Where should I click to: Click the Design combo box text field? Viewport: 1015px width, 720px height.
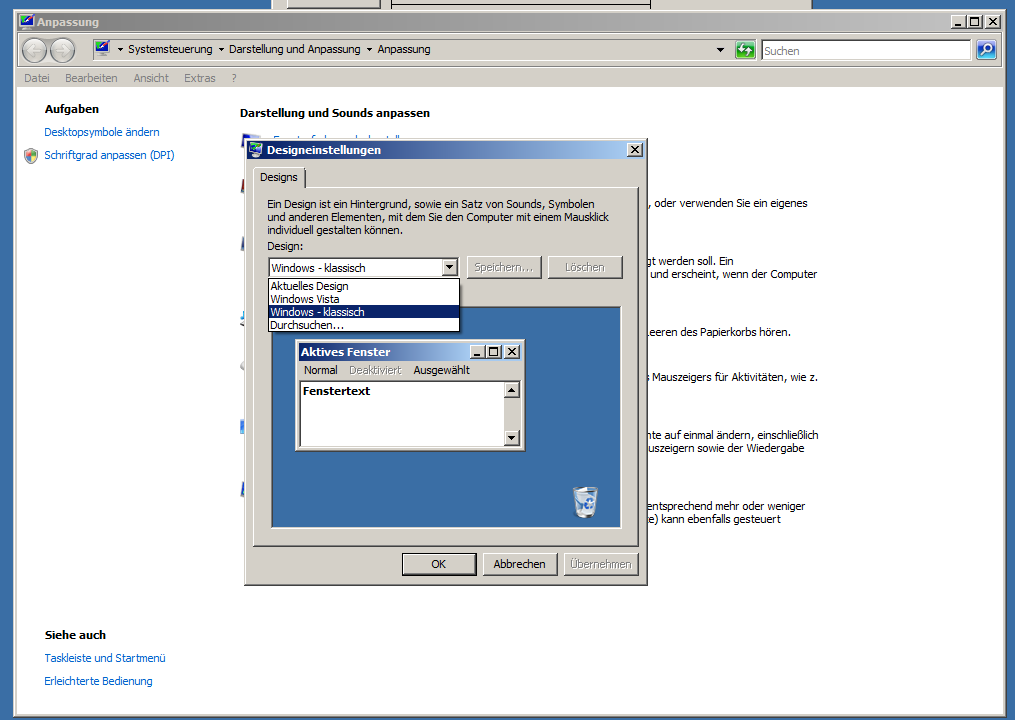[x=355, y=267]
